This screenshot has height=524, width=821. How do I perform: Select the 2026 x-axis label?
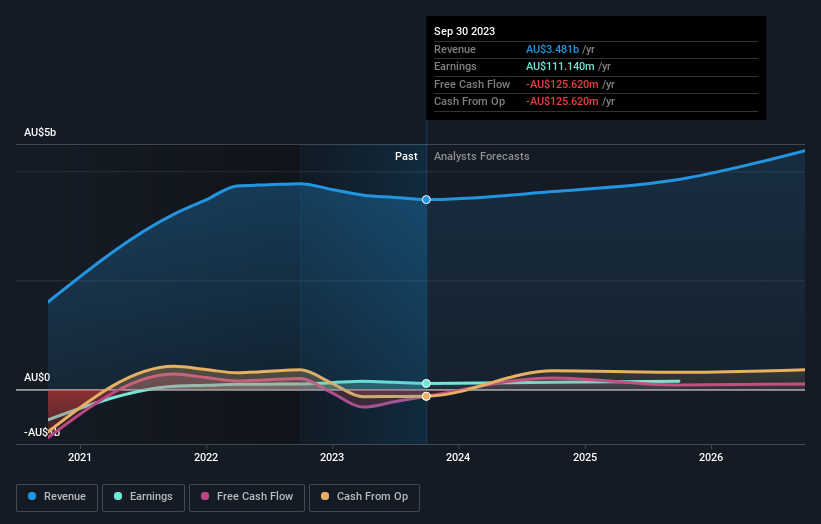pos(711,457)
